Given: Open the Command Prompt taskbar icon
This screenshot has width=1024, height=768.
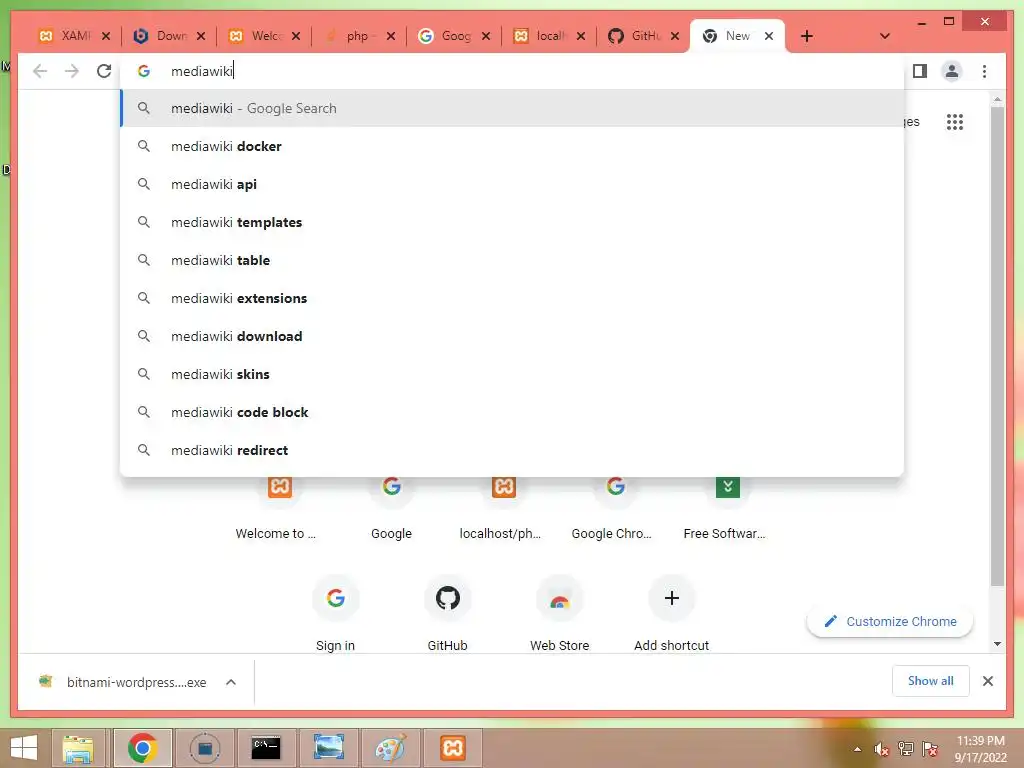Looking at the screenshot, I should tap(266, 748).
